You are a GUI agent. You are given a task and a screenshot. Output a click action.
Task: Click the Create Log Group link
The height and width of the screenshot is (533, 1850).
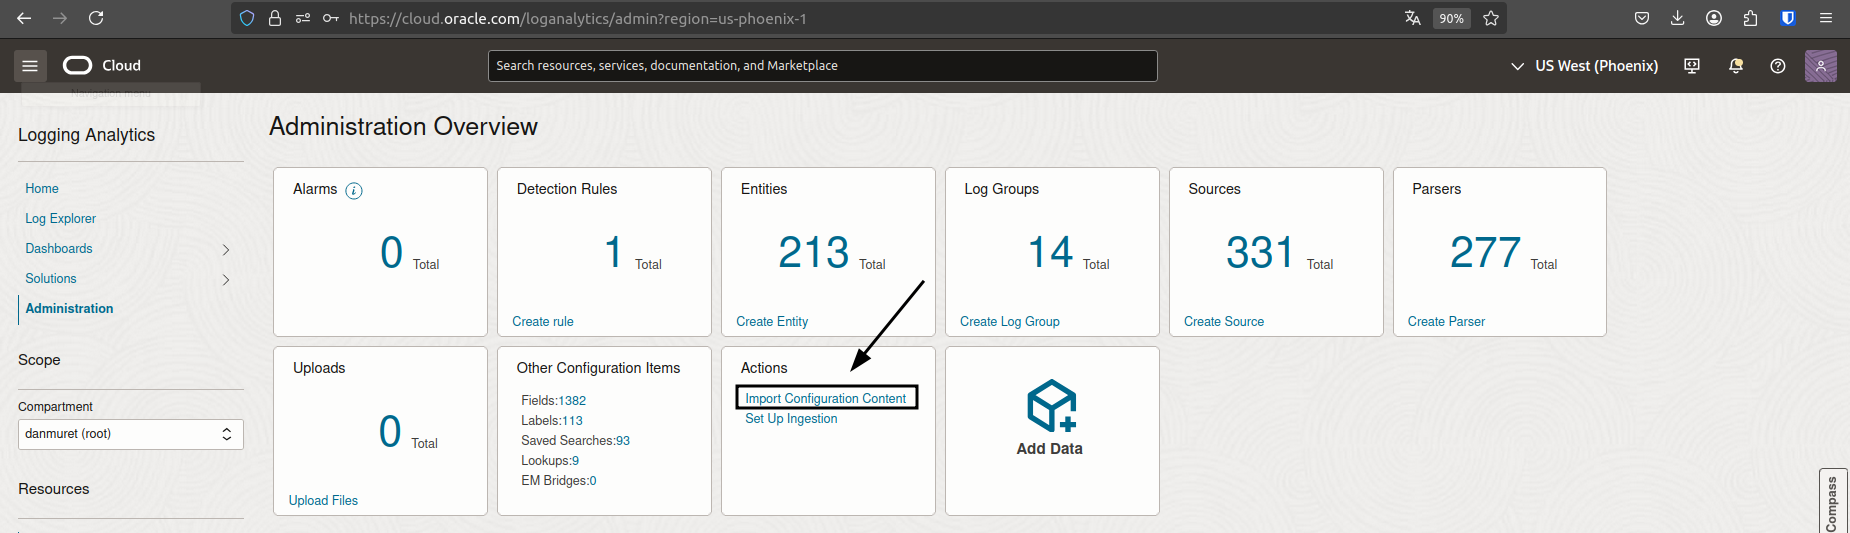(1009, 322)
